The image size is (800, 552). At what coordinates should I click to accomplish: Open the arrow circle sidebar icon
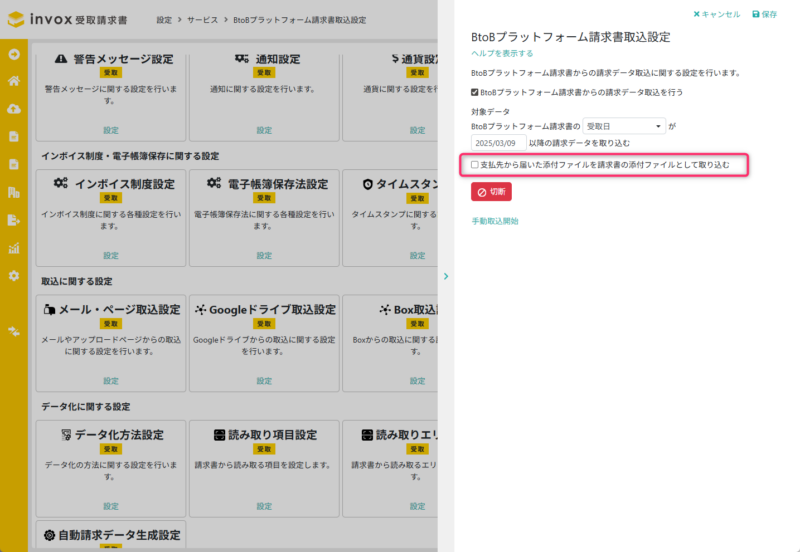click(x=14, y=54)
